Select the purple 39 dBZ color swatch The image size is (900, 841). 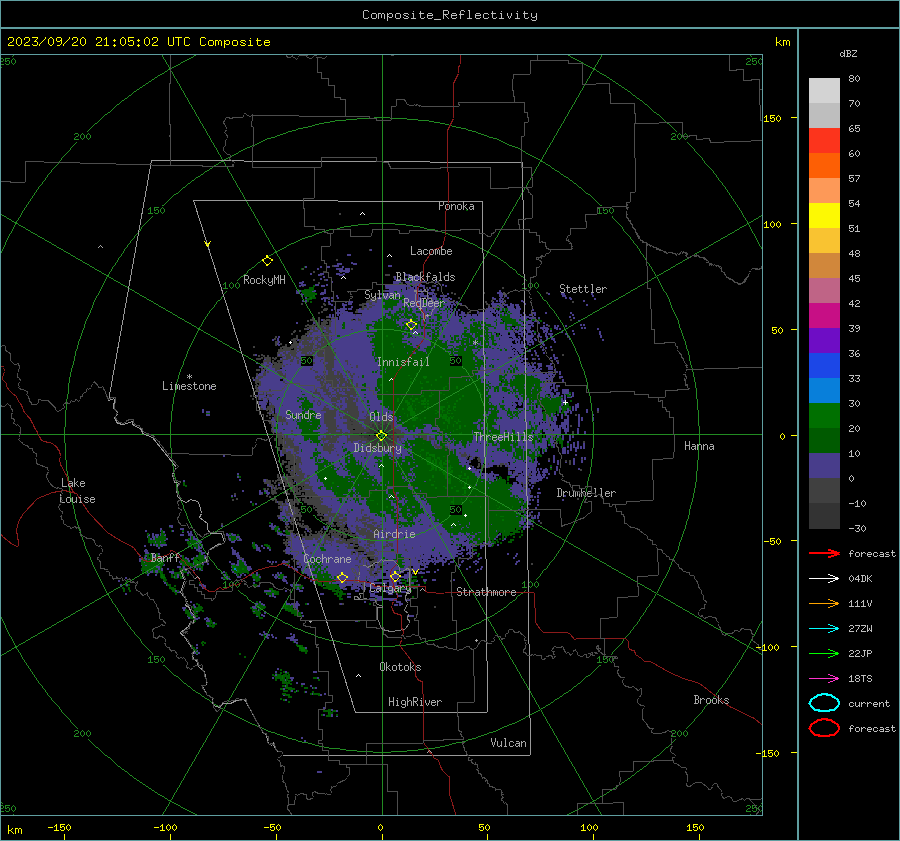click(824, 340)
